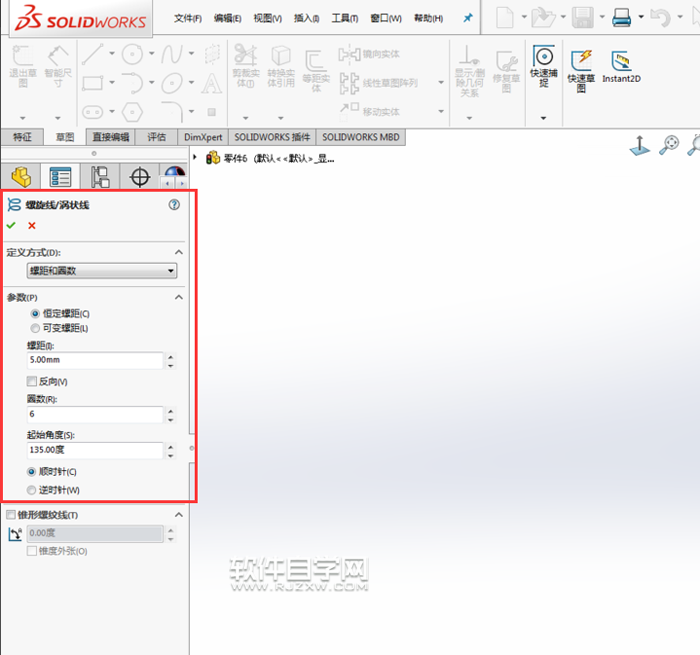
Task: Open help for Helix/Spiral (螺旋线/涡状线)
Action: (x=174, y=205)
